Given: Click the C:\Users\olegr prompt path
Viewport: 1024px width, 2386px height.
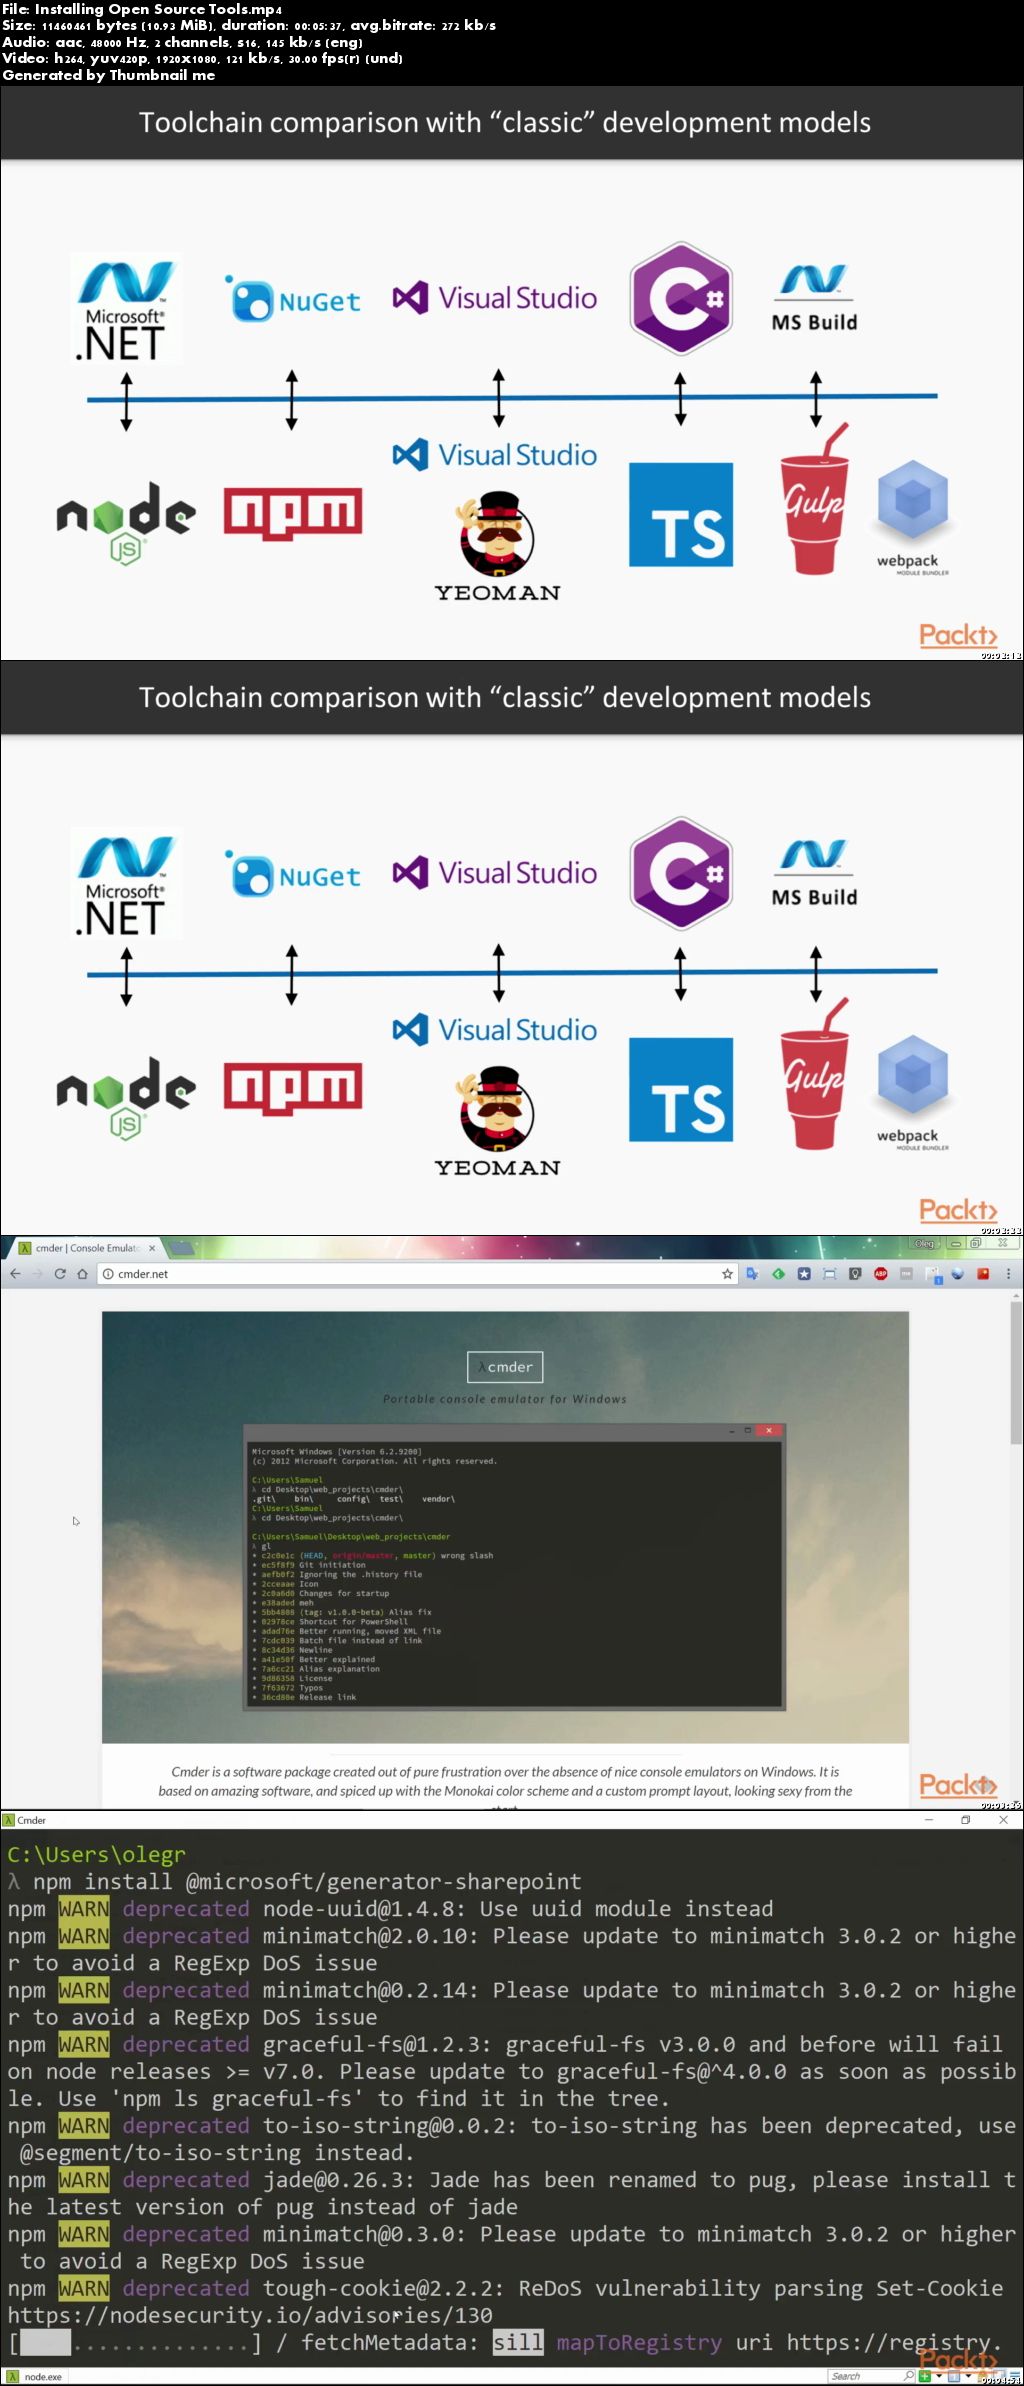Looking at the screenshot, I should (x=96, y=1855).
